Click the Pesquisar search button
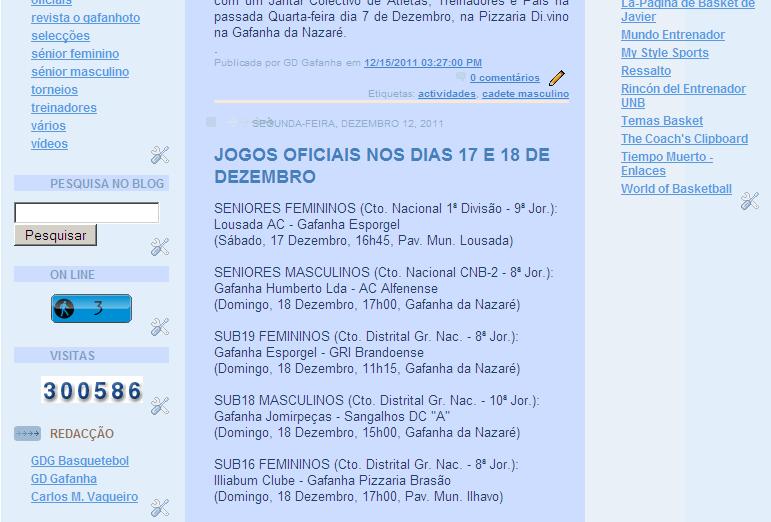The height and width of the screenshot is (522, 771). pos(56,235)
